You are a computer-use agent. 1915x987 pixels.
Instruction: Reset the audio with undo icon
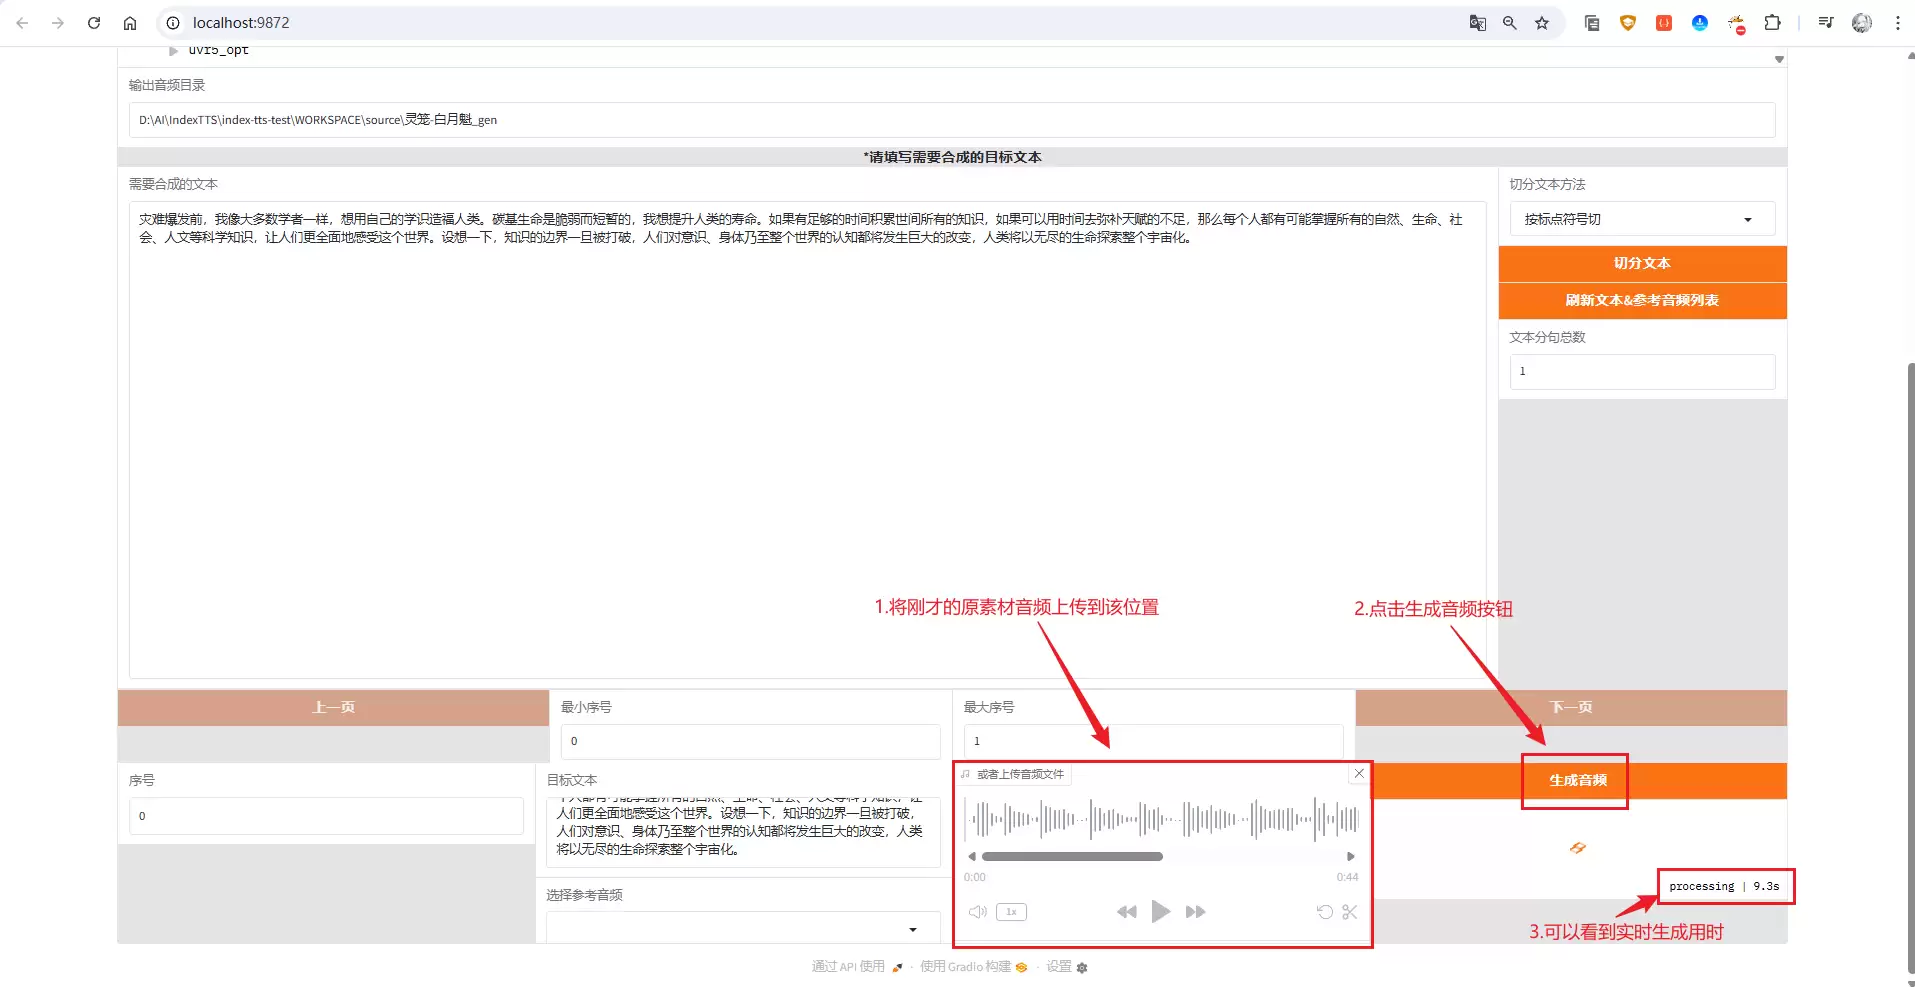(1324, 911)
